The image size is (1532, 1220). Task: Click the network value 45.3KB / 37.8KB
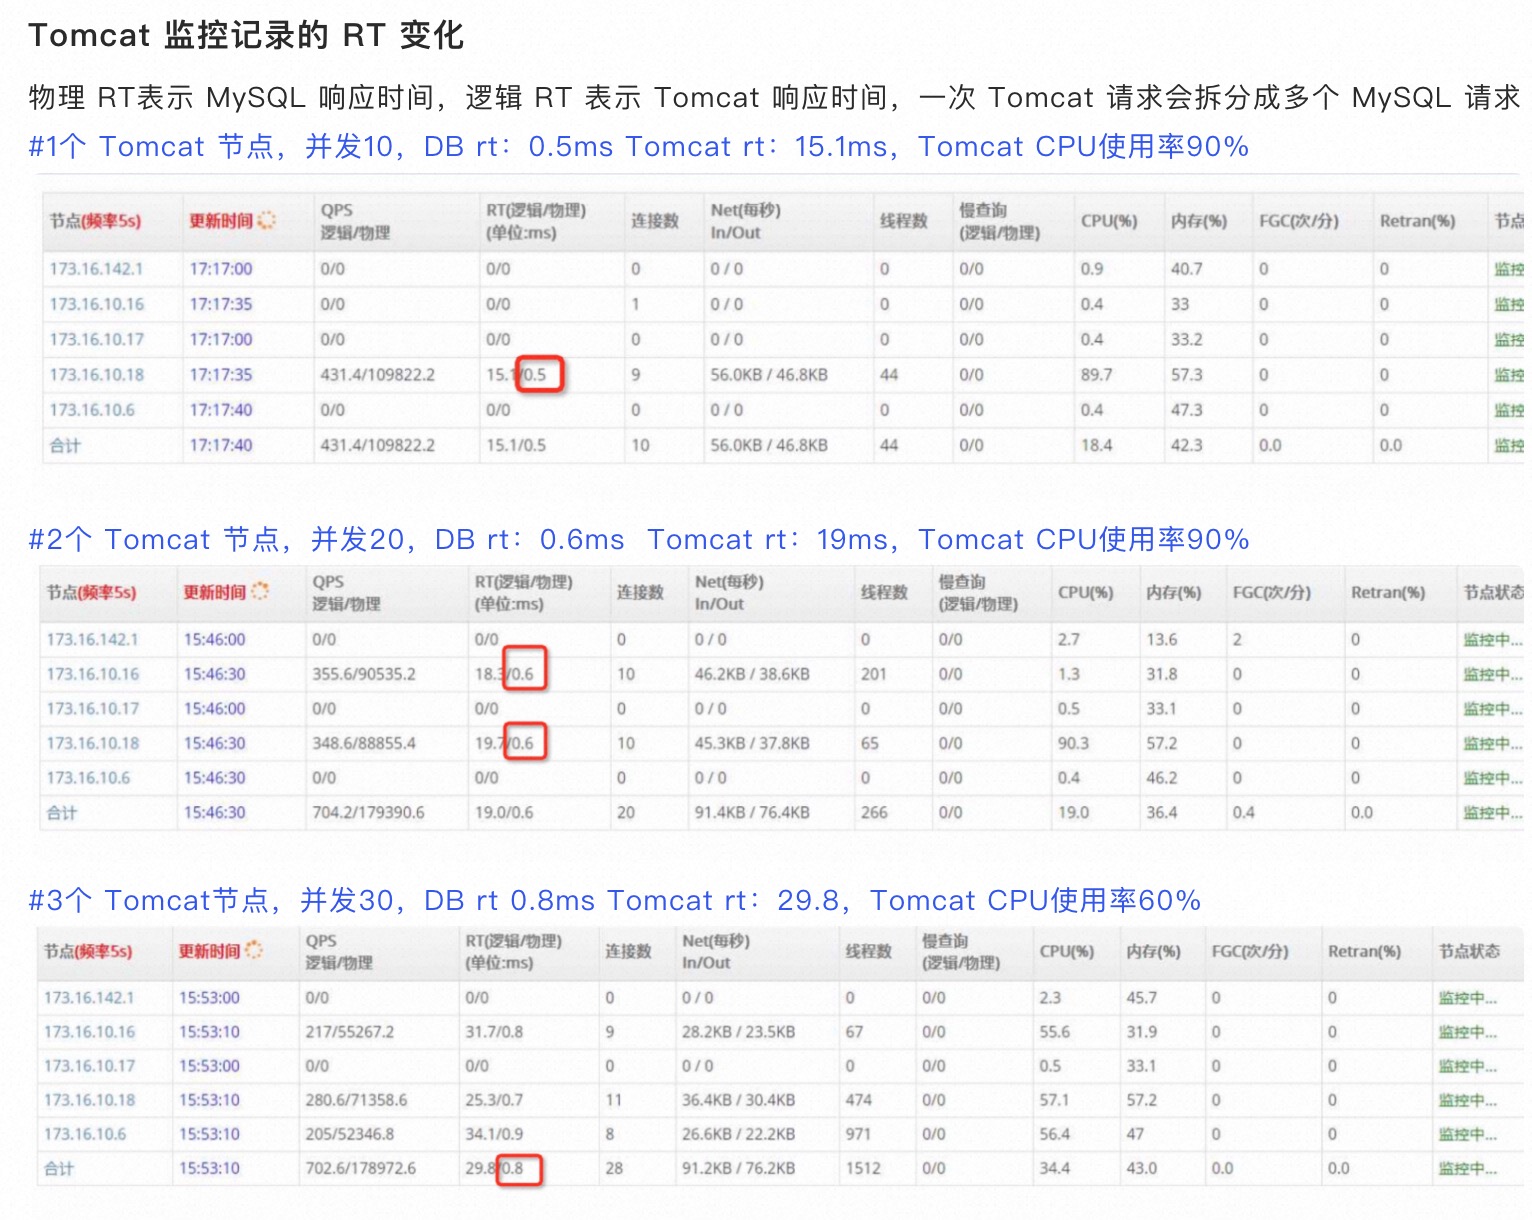752,743
